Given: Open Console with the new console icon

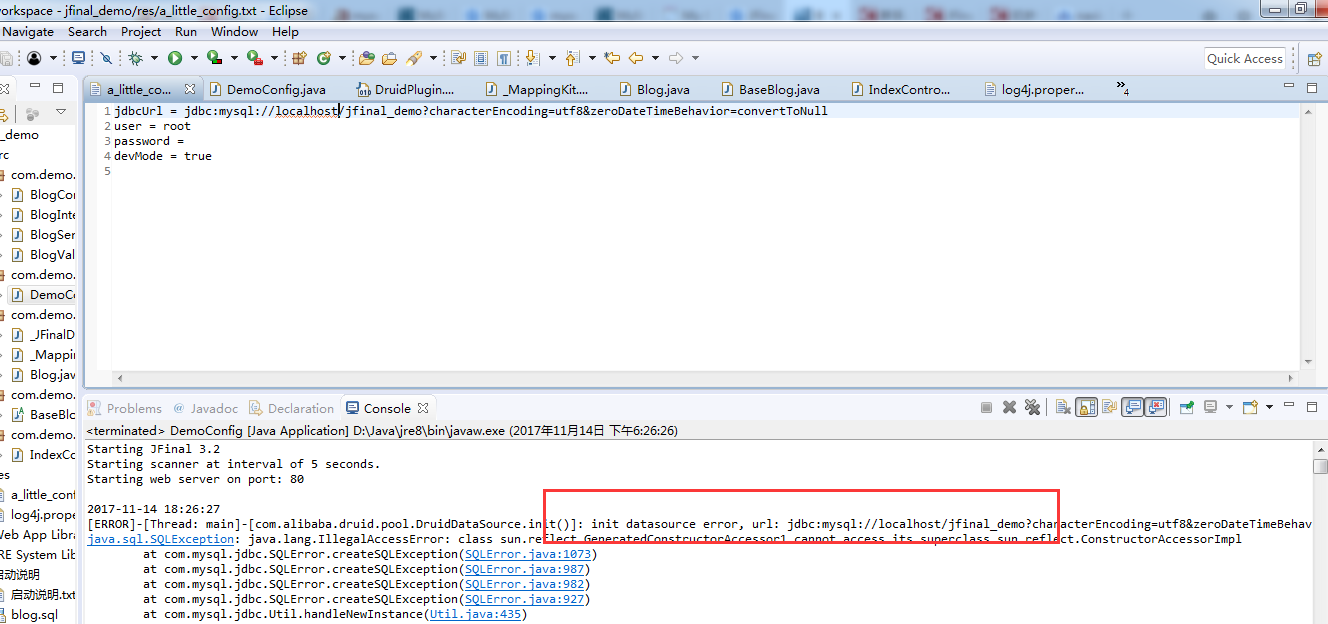Looking at the screenshot, I should (x=1250, y=407).
